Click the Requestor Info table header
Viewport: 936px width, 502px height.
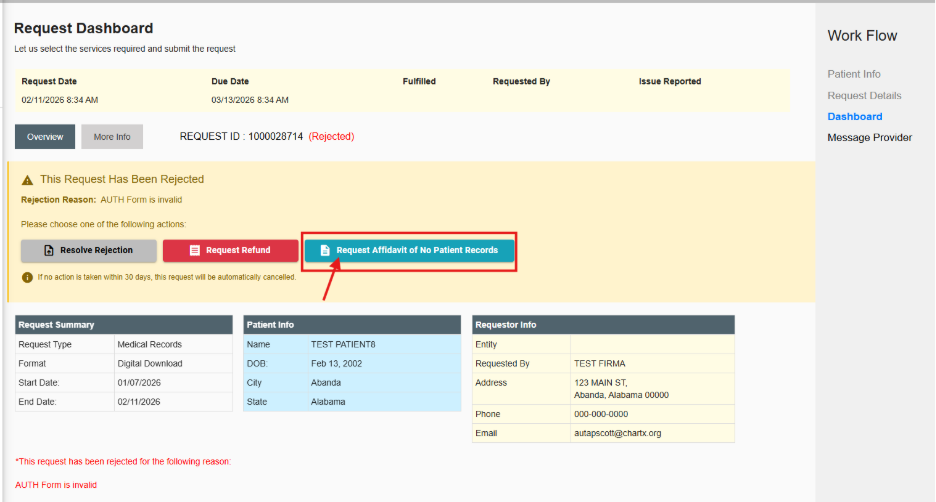[x=603, y=325]
